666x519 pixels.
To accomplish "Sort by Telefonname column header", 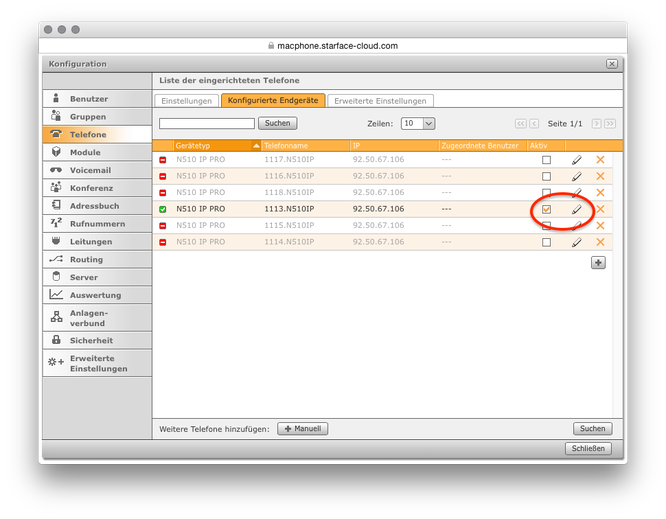I will click(x=306, y=146).
